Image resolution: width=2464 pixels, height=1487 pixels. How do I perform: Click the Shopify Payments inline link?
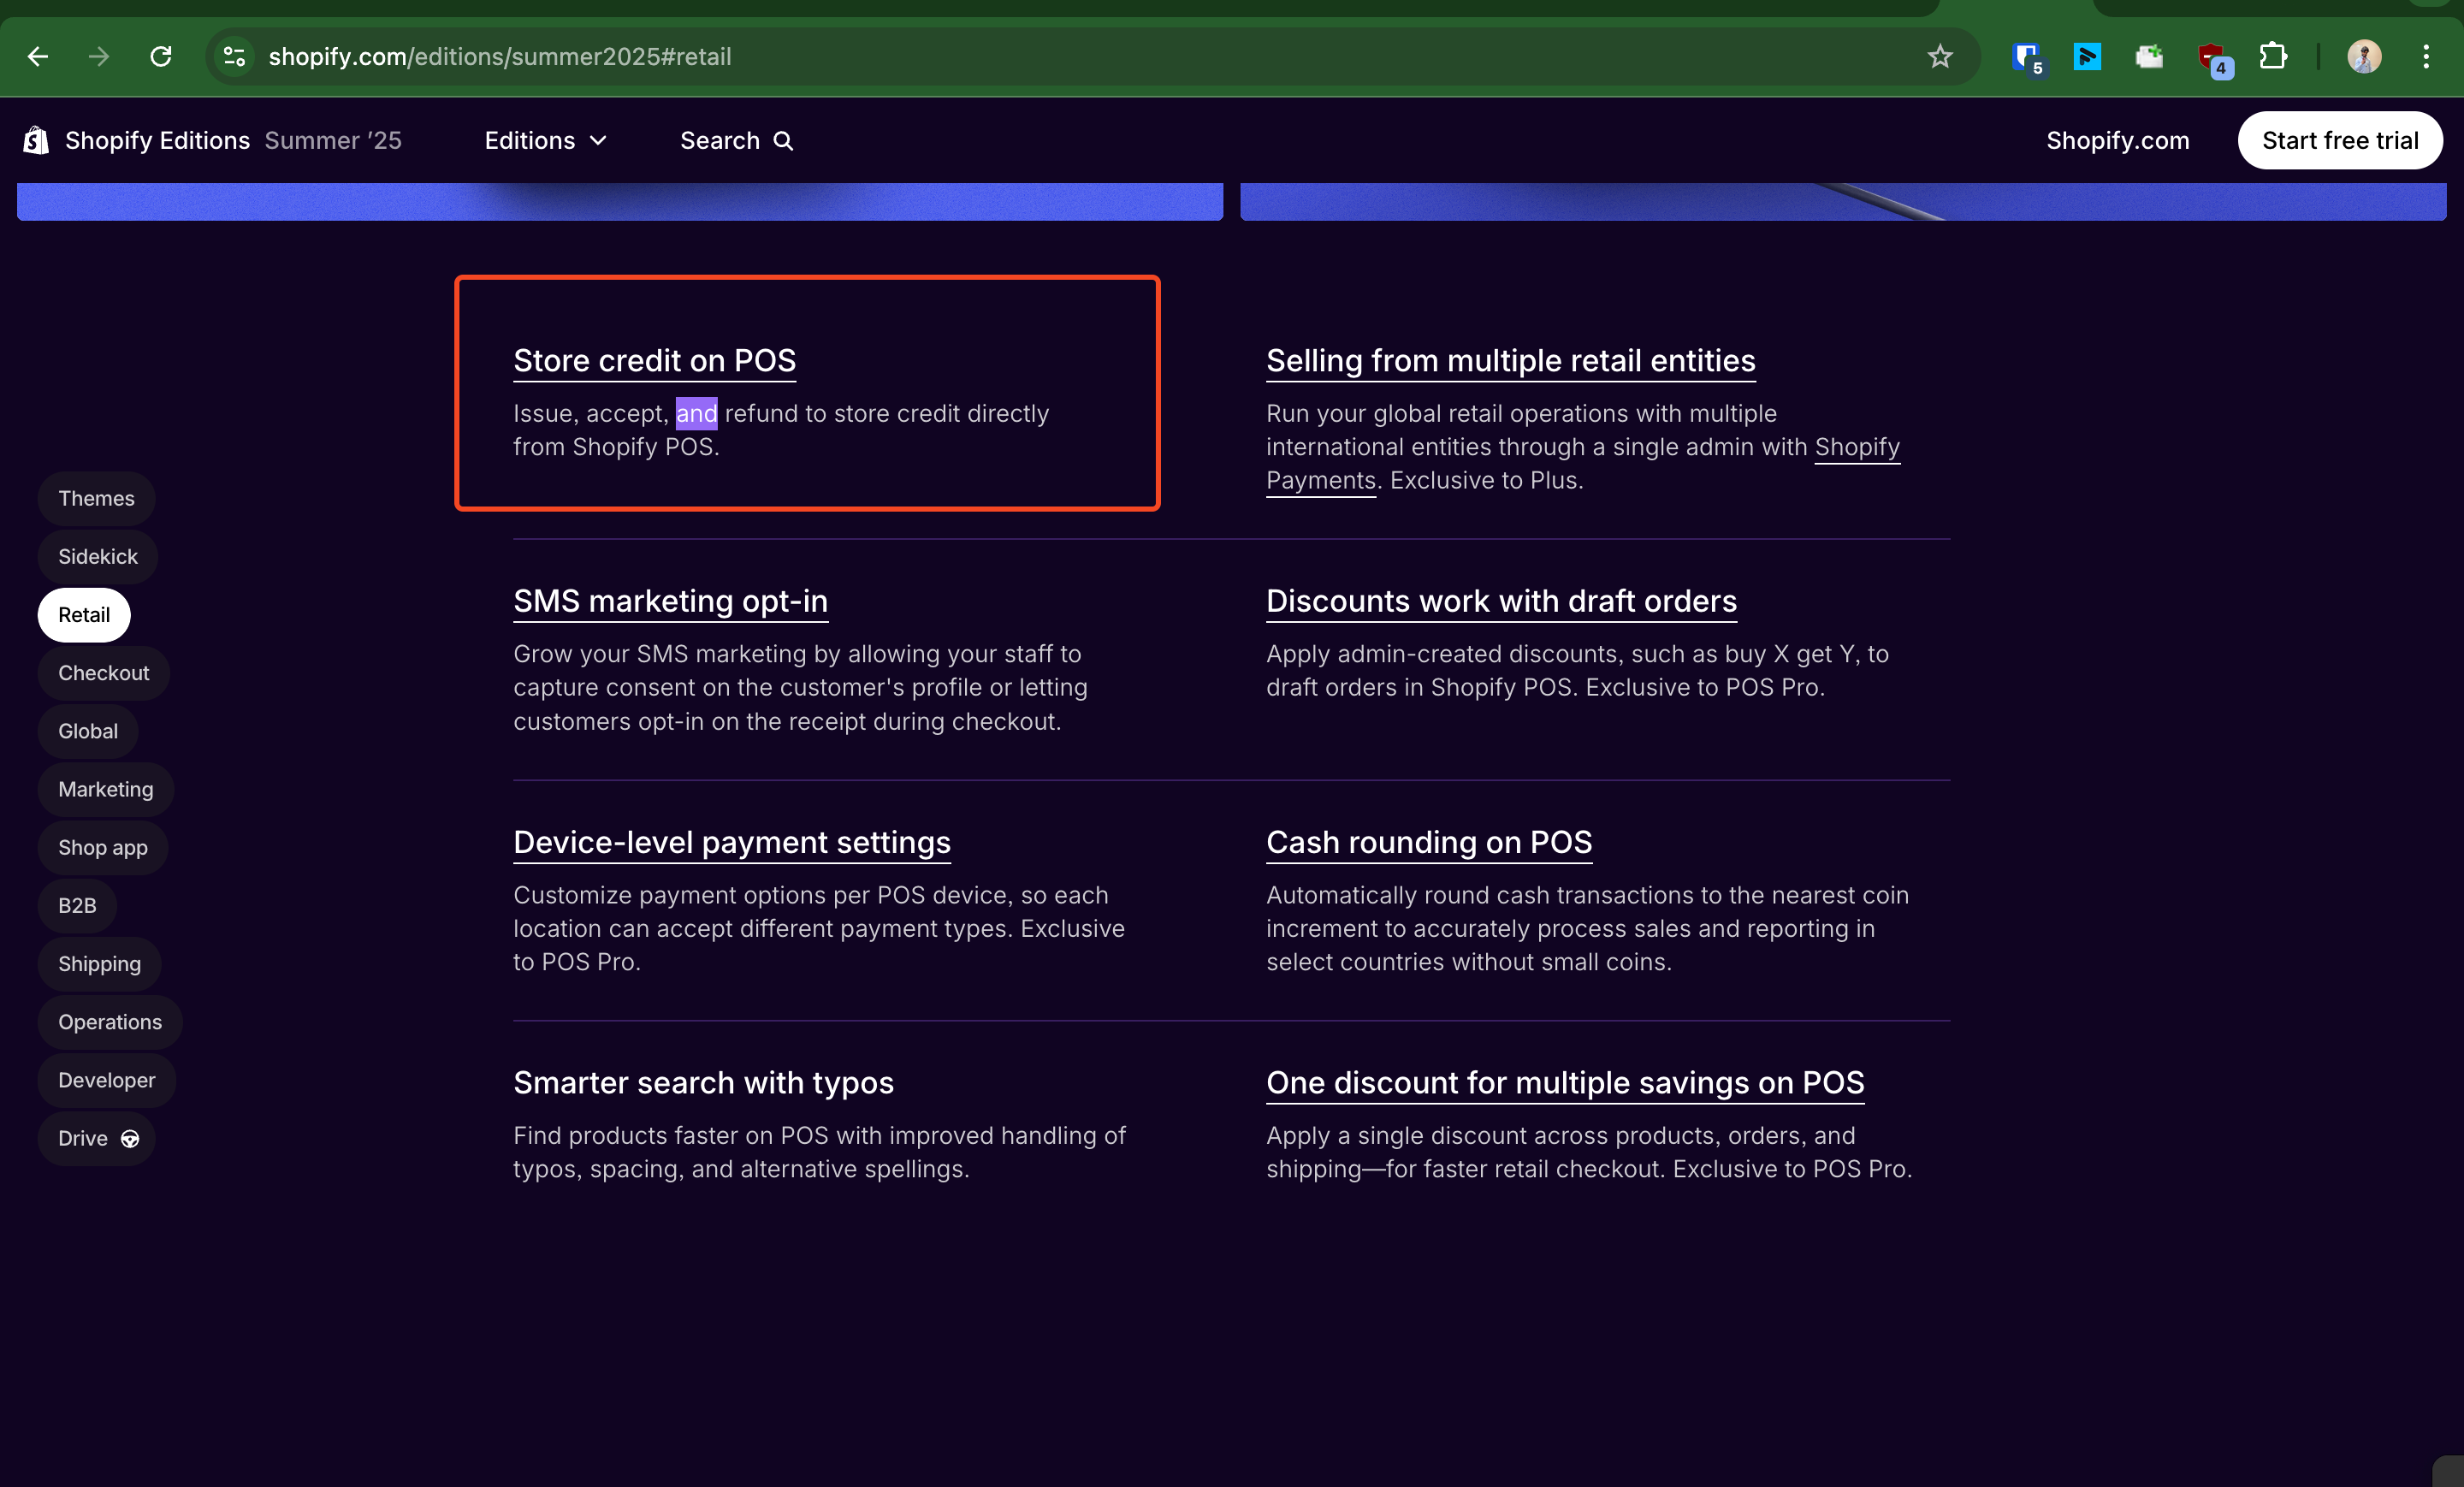(x=1856, y=447)
